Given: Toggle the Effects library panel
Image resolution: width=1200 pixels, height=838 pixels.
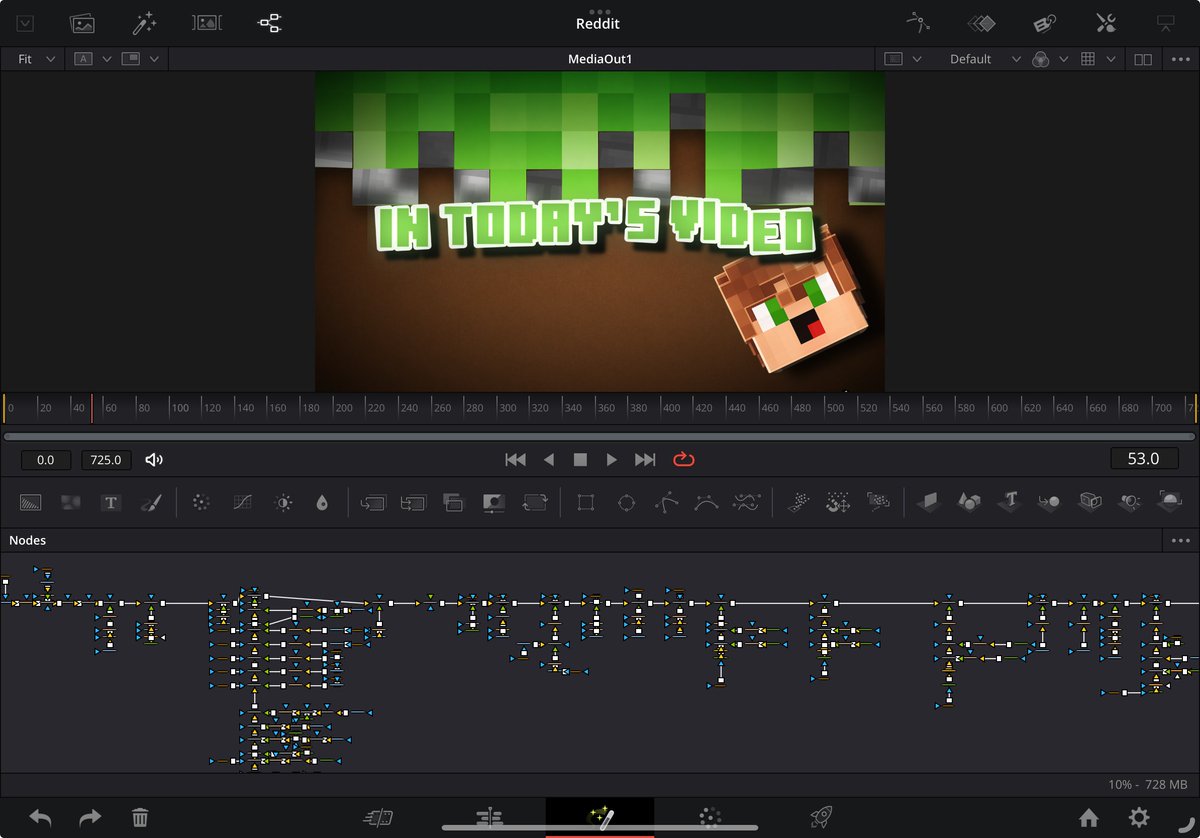Looking at the screenshot, I should (x=145, y=23).
